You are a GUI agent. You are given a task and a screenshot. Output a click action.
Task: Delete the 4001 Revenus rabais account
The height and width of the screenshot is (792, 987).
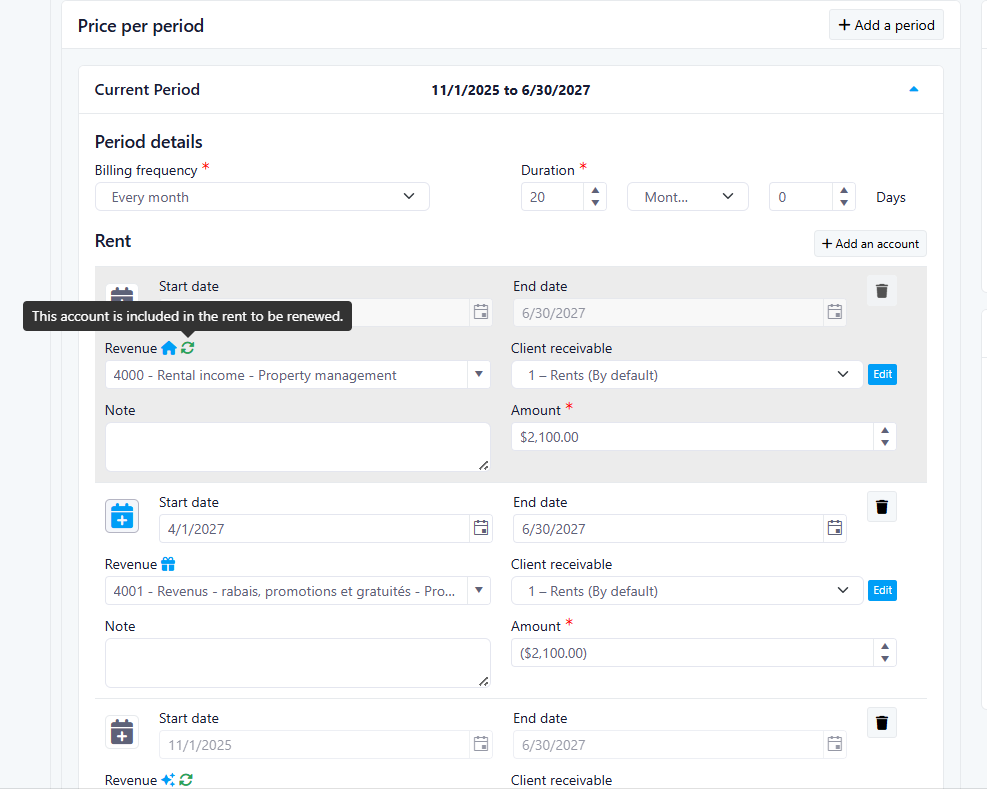882,507
